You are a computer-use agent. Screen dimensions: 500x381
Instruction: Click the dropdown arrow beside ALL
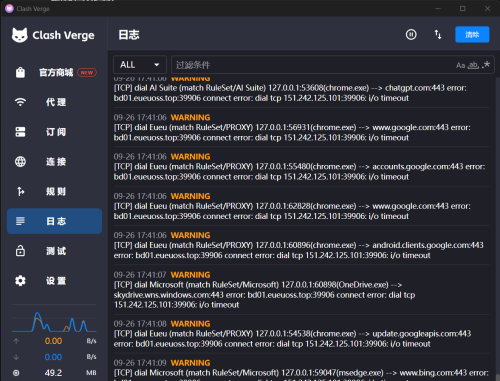point(157,65)
